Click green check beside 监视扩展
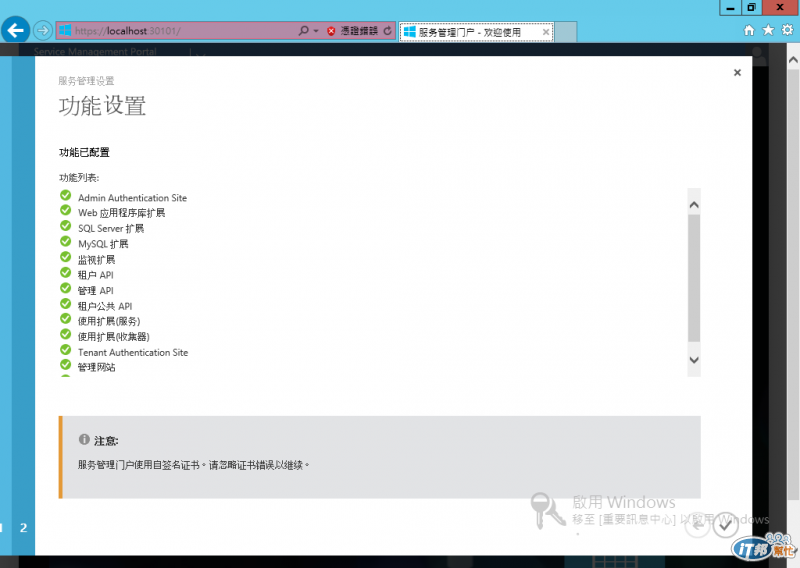 [65, 257]
